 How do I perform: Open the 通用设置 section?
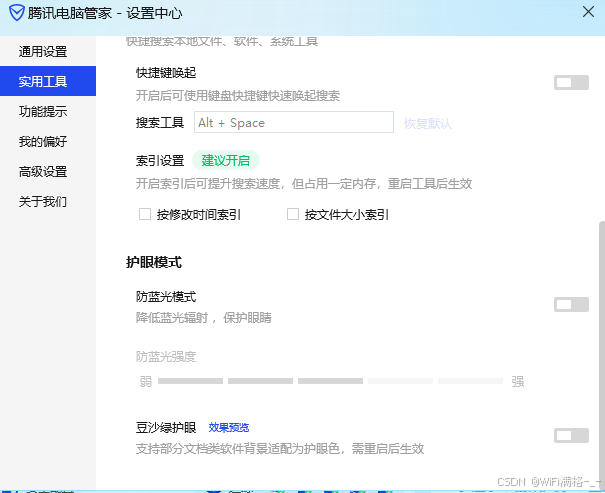click(x=43, y=51)
